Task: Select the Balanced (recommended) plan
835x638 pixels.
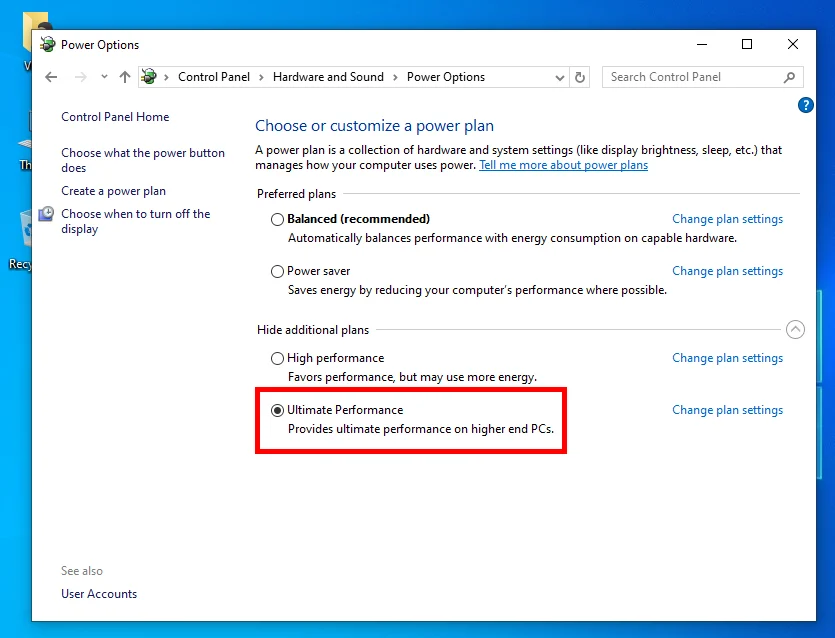Action: coord(277,219)
